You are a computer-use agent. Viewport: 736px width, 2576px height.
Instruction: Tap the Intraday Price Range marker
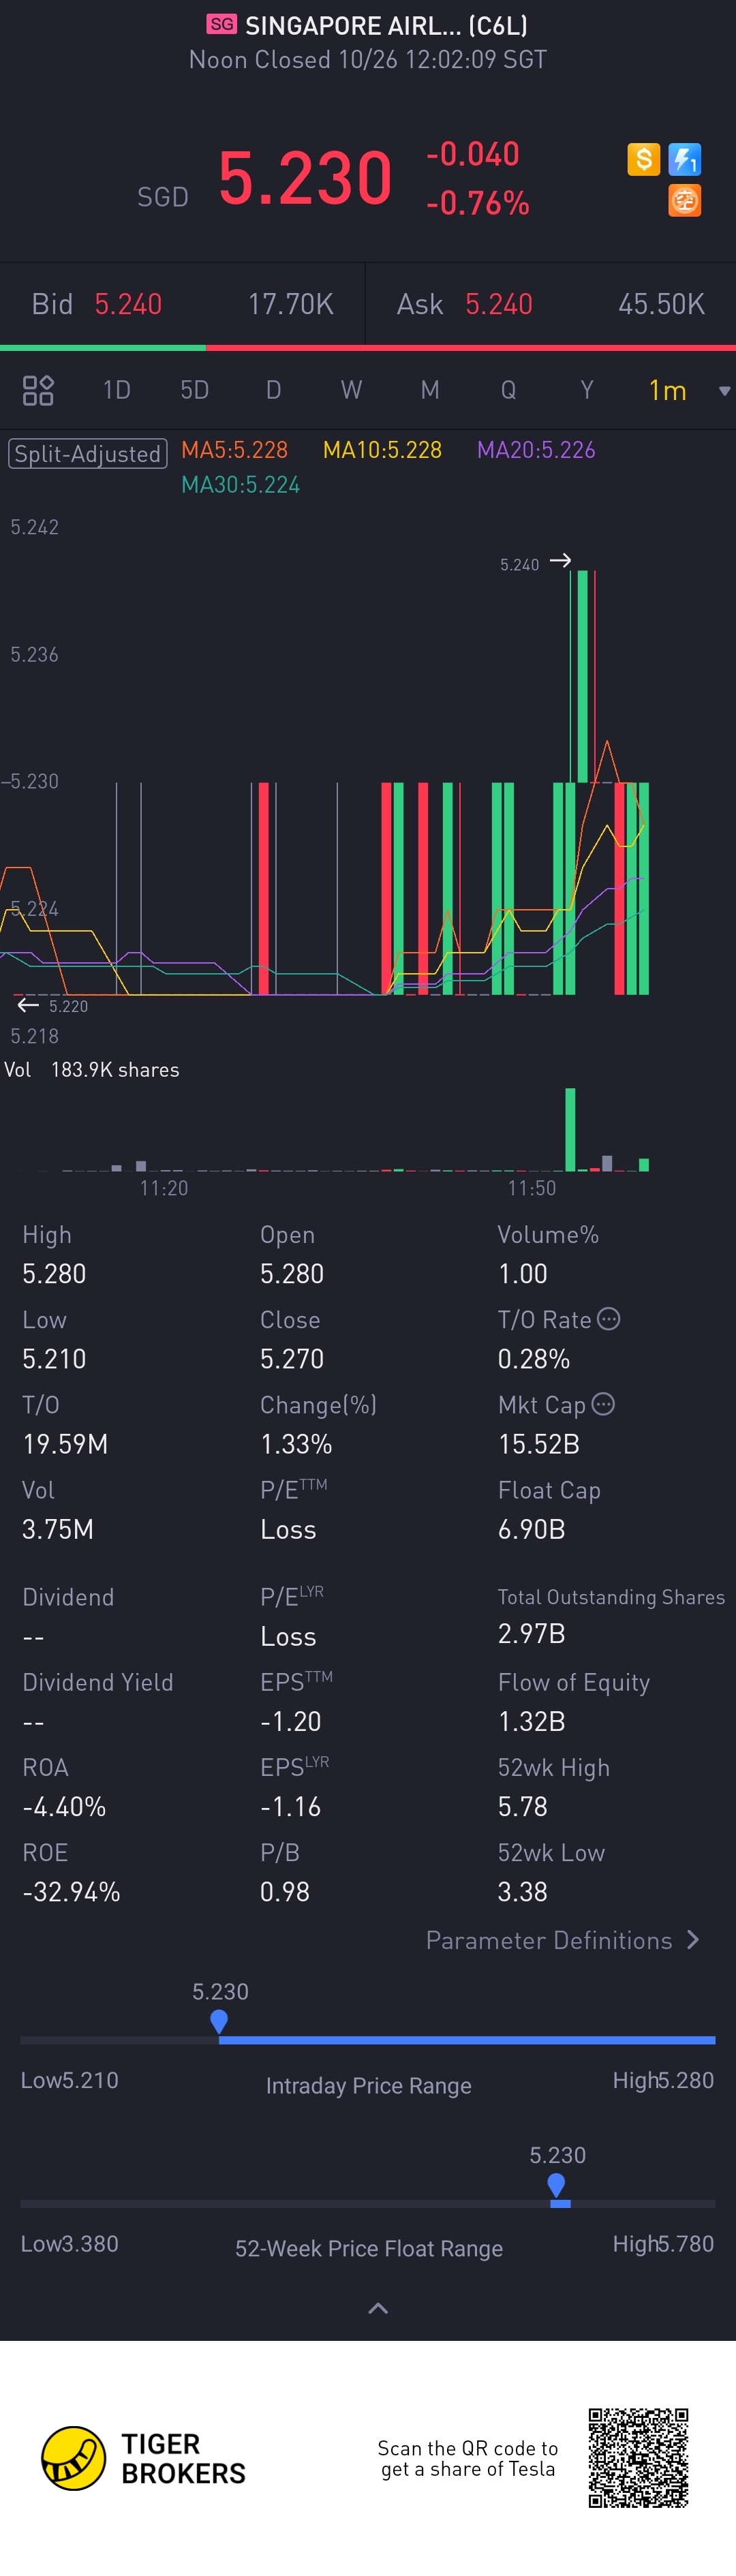pos(219,2022)
